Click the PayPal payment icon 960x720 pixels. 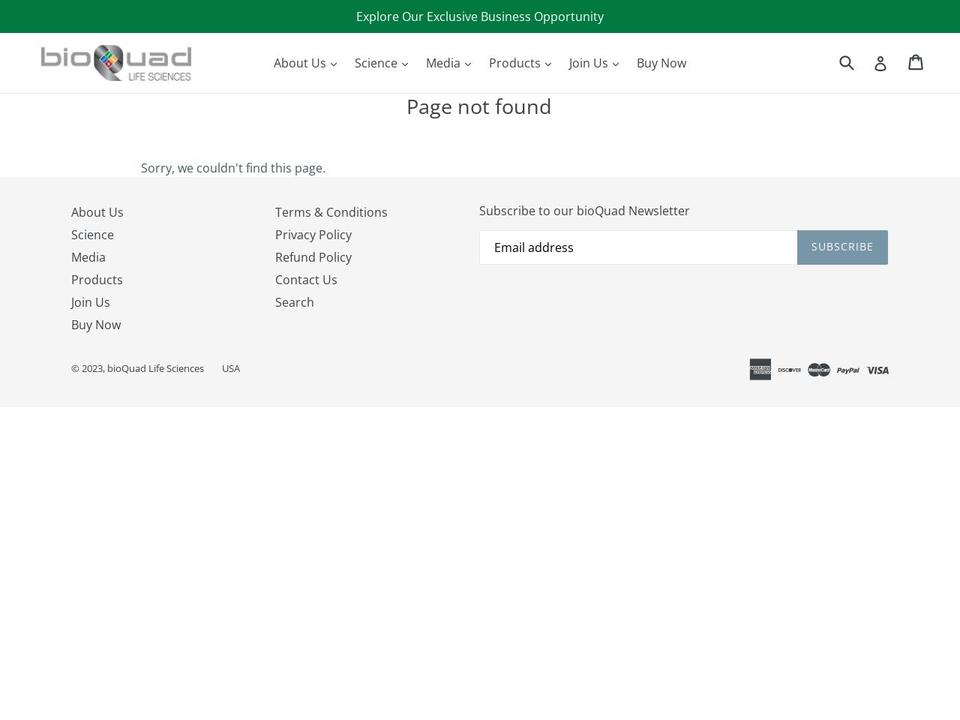(848, 370)
